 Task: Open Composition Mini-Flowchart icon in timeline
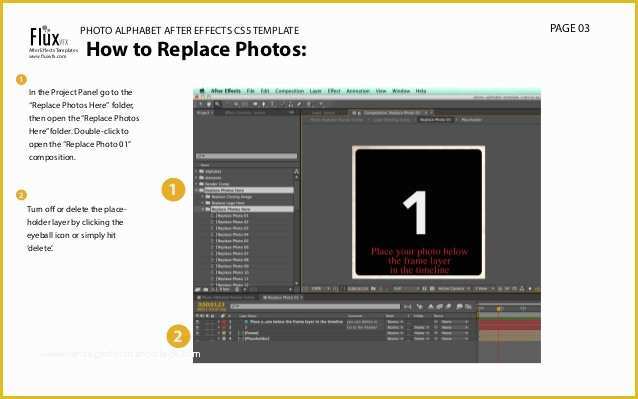pyautogui.click(x=408, y=307)
